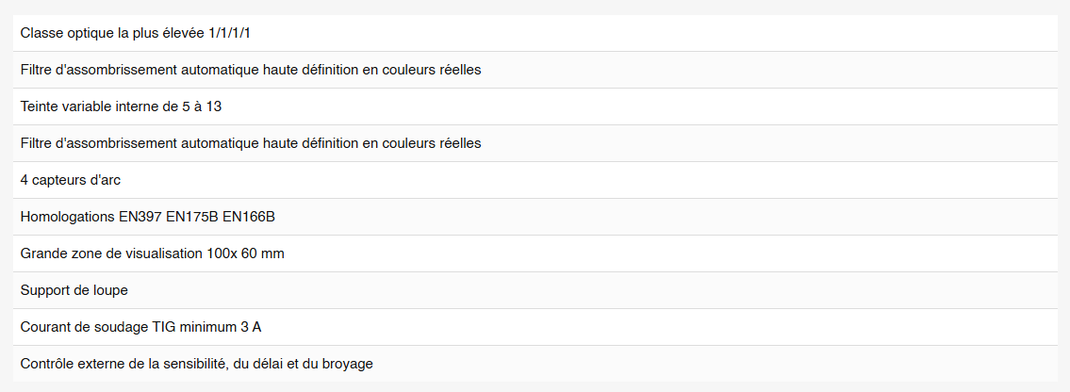1070x392 pixels.
Task: Click the word "broyage" in last row
Action: click(349, 364)
